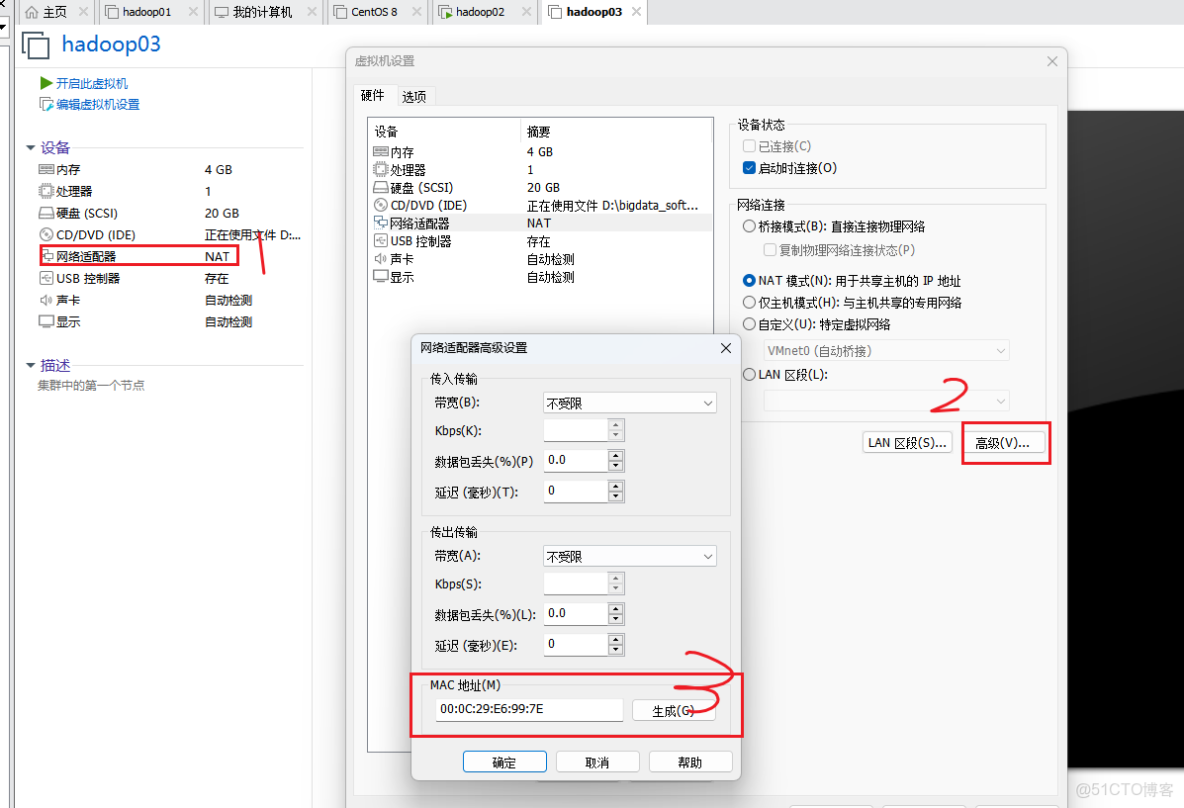Collapse the 设备 section in the sidebar
Screen dimensions: 1184x808
(30, 147)
